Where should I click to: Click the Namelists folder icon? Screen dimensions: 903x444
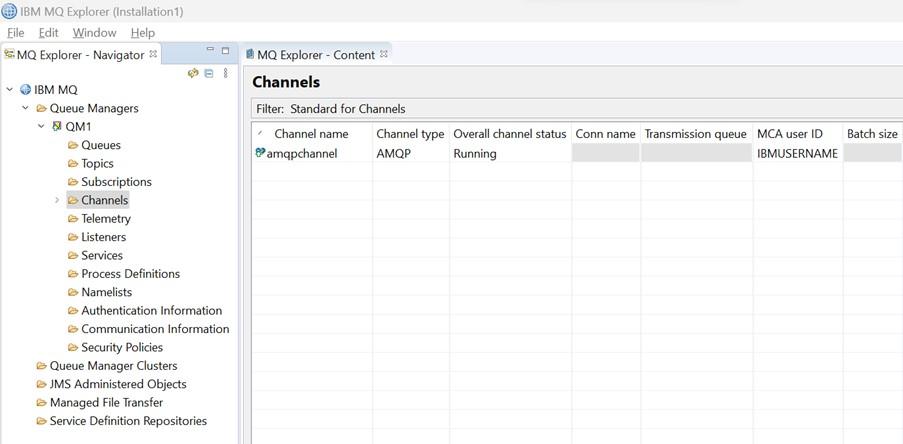(x=73, y=293)
